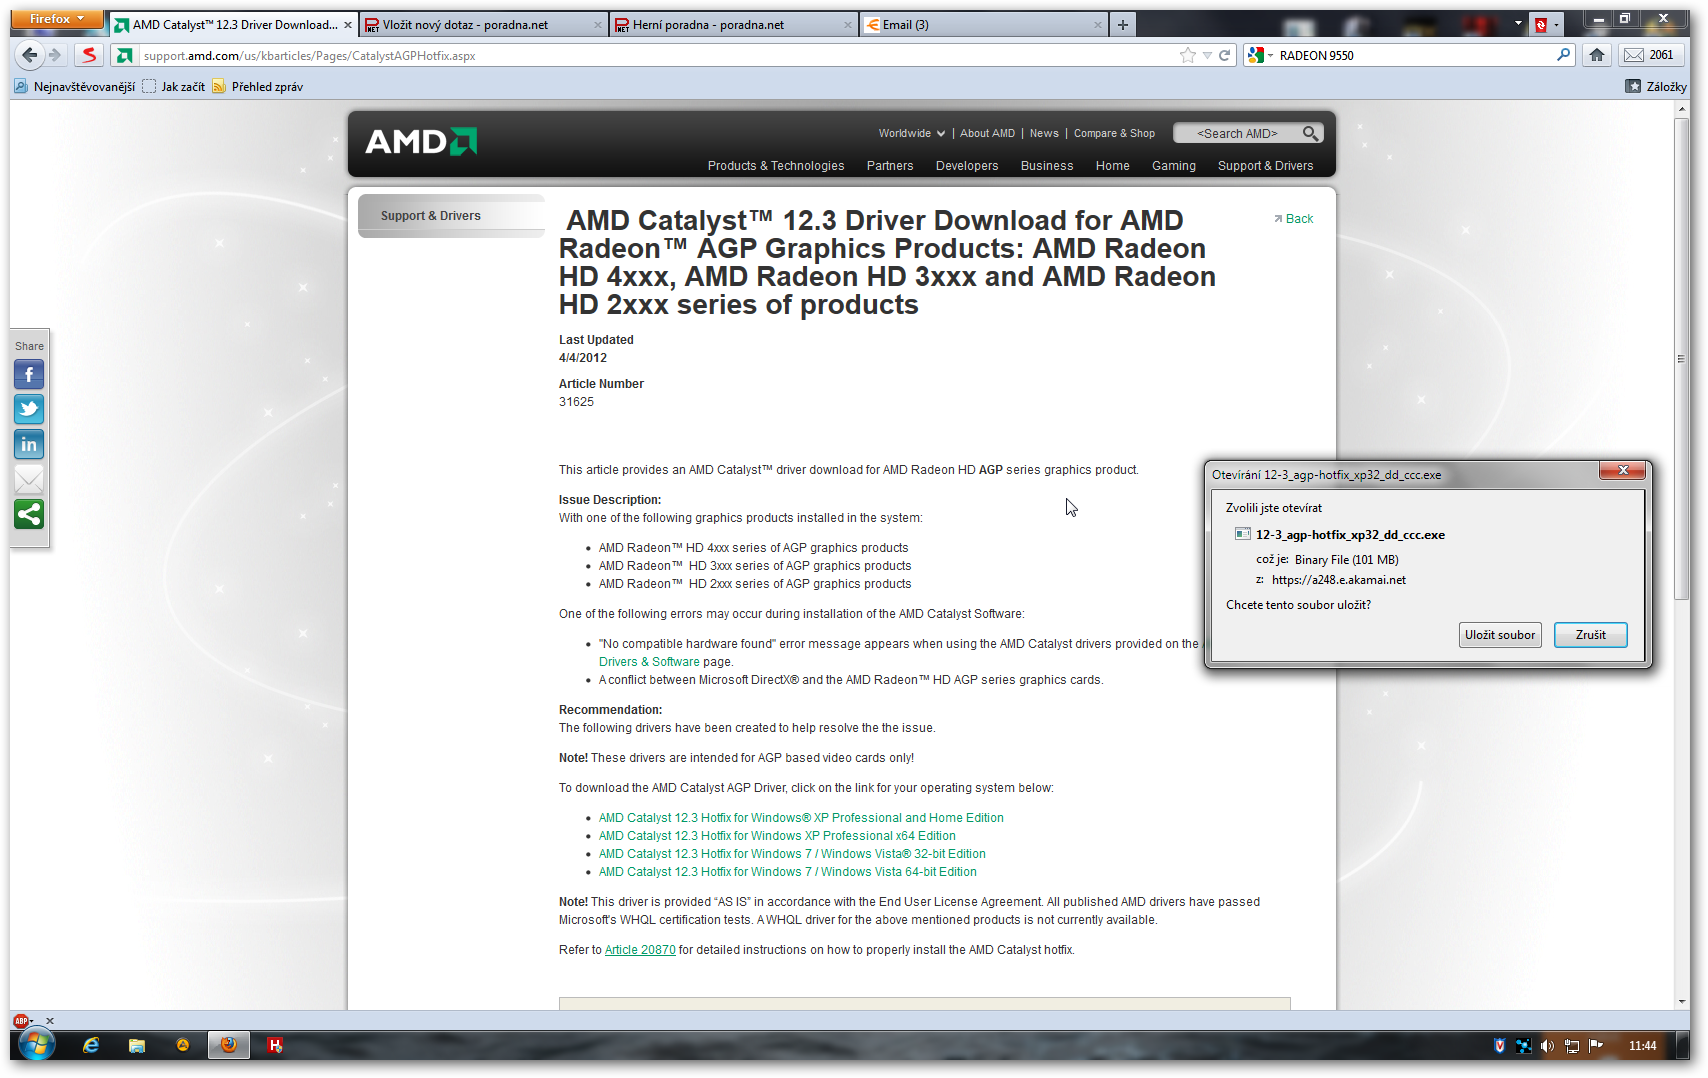Open the mail notifier showing 2061
Viewport: 1708px width, 1078px height.
pos(1648,55)
